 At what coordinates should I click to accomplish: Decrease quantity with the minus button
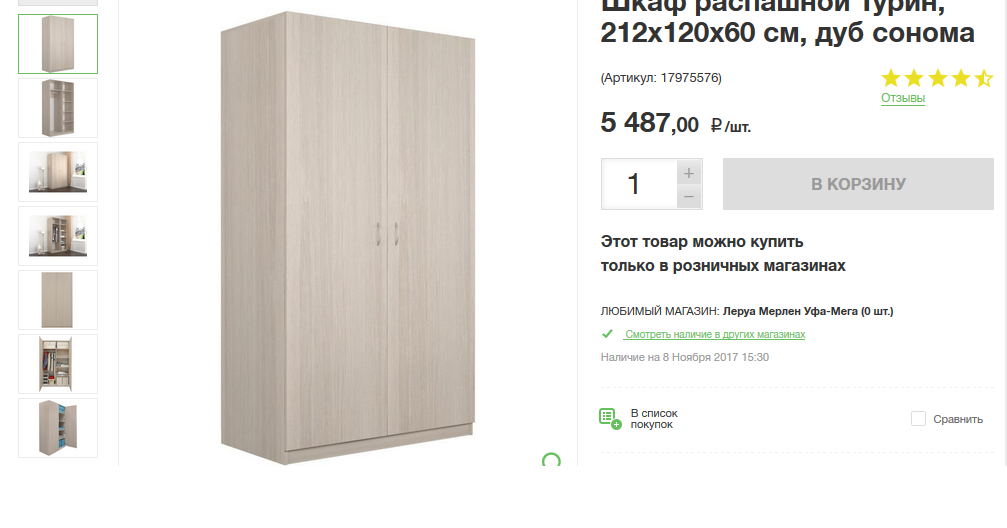[688, 197]
